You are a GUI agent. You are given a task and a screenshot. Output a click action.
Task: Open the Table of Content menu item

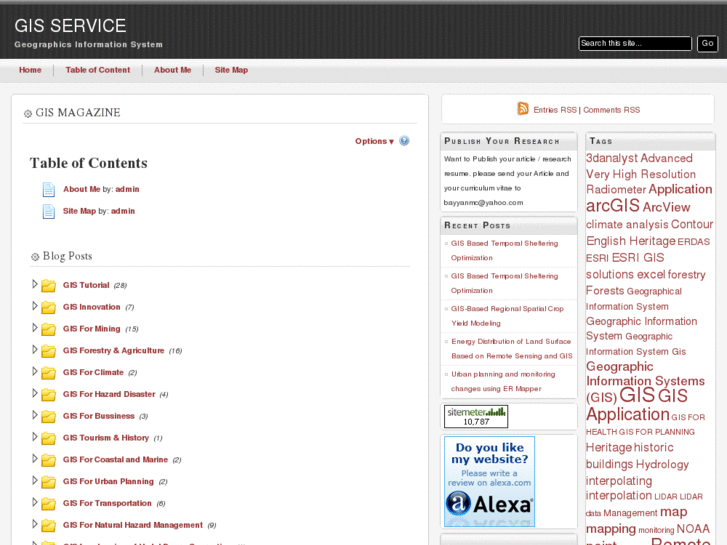pyautogui.click(x=98, y=70)
